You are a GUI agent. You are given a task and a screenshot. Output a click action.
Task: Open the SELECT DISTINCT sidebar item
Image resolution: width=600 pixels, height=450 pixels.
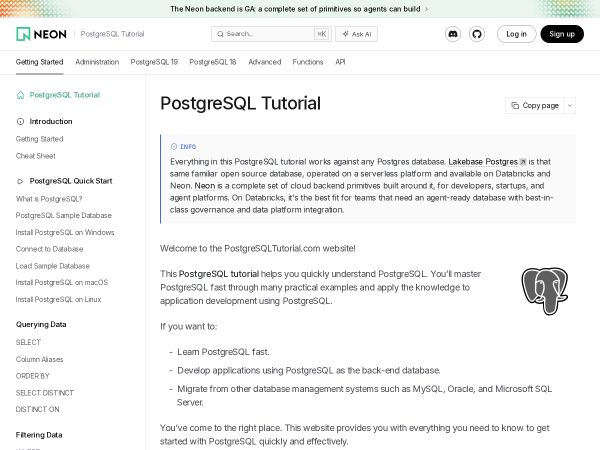[x=45, y=393]
